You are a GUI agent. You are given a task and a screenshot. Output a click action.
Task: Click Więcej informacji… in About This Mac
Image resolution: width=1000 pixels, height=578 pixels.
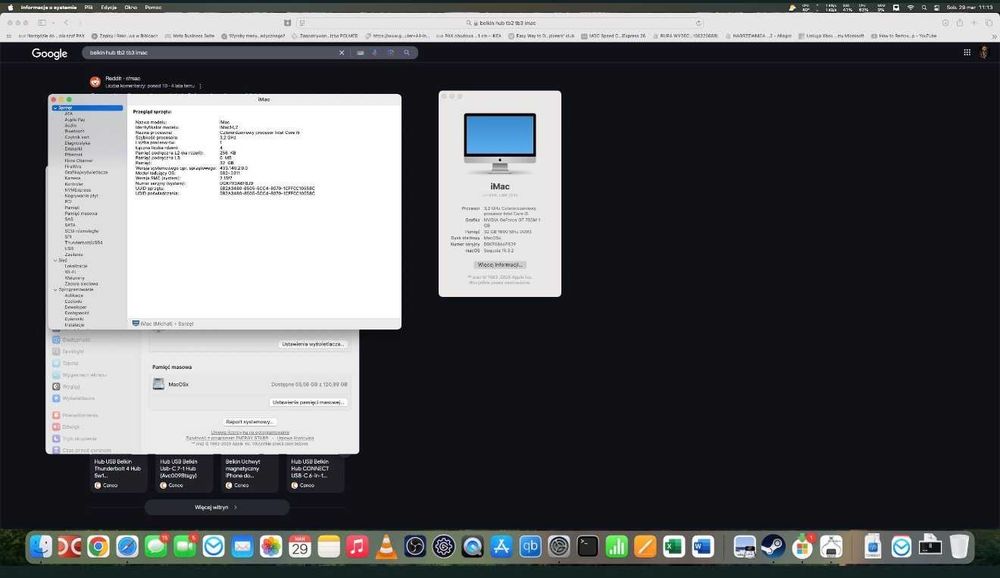tap(500, 265)
